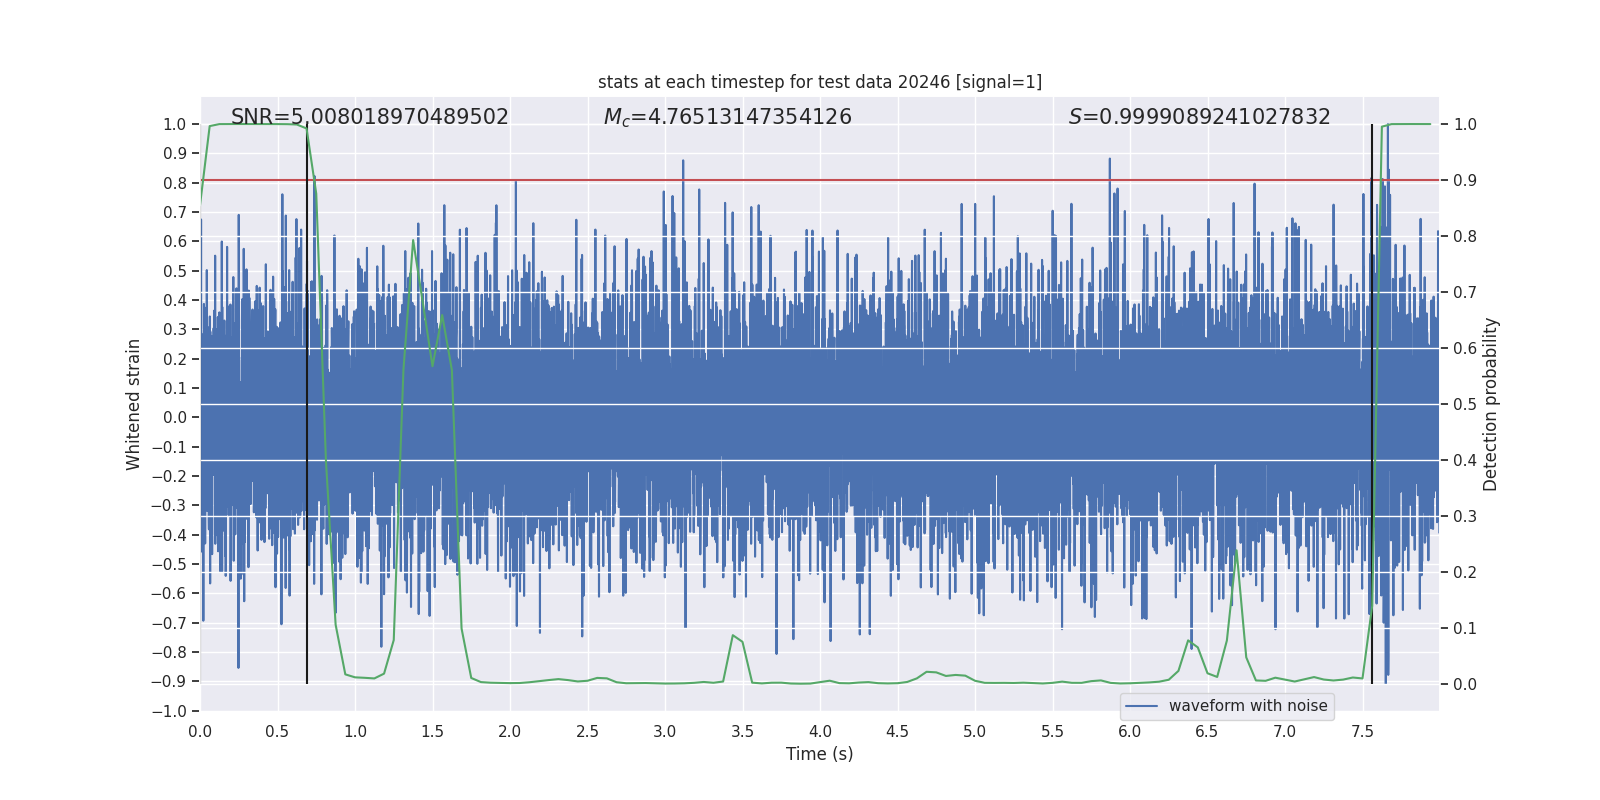Viewport: 1600px width, 800px height.
Task: Click the 1.0 tick label on the Time axis
Action: click(x=356, y=731)
